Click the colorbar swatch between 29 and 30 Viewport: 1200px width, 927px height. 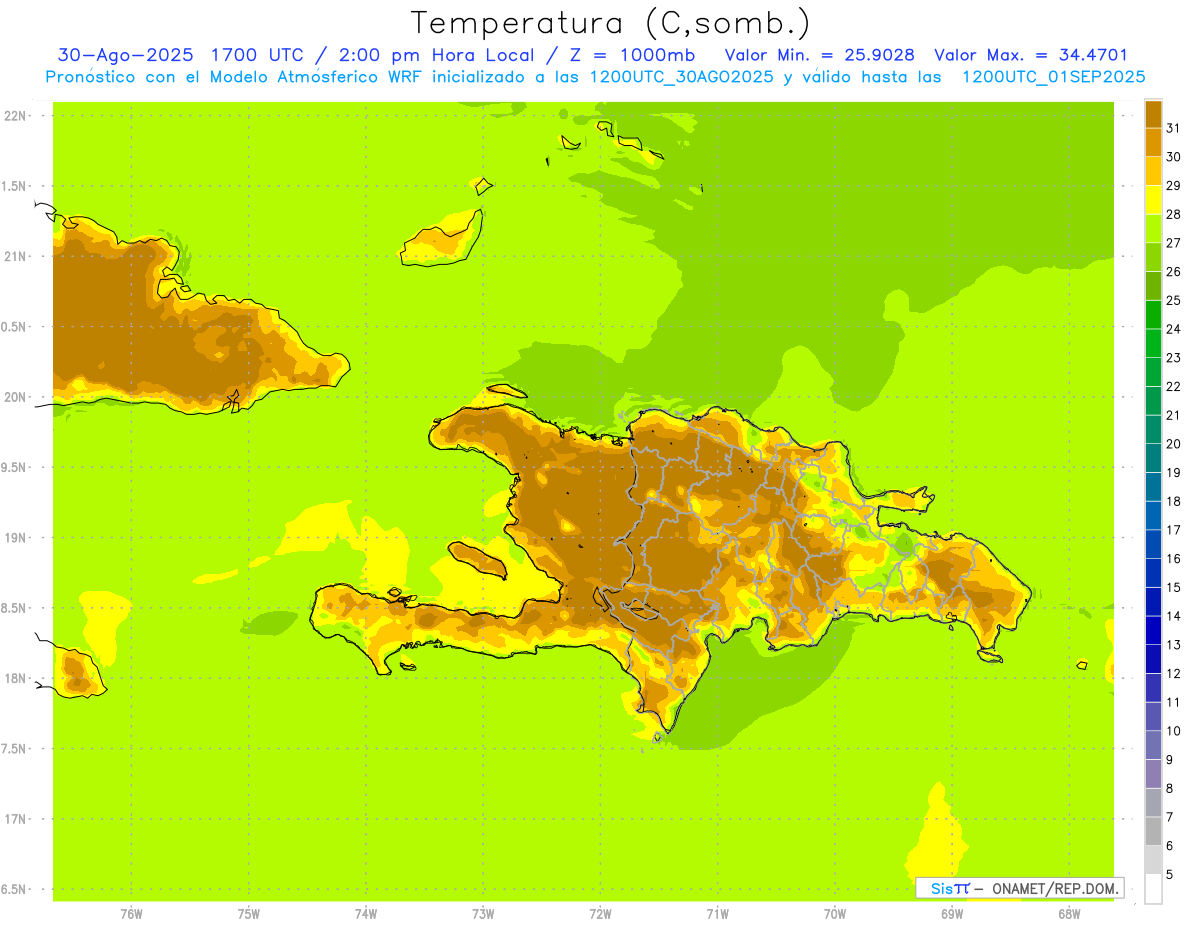[1153, 171]
